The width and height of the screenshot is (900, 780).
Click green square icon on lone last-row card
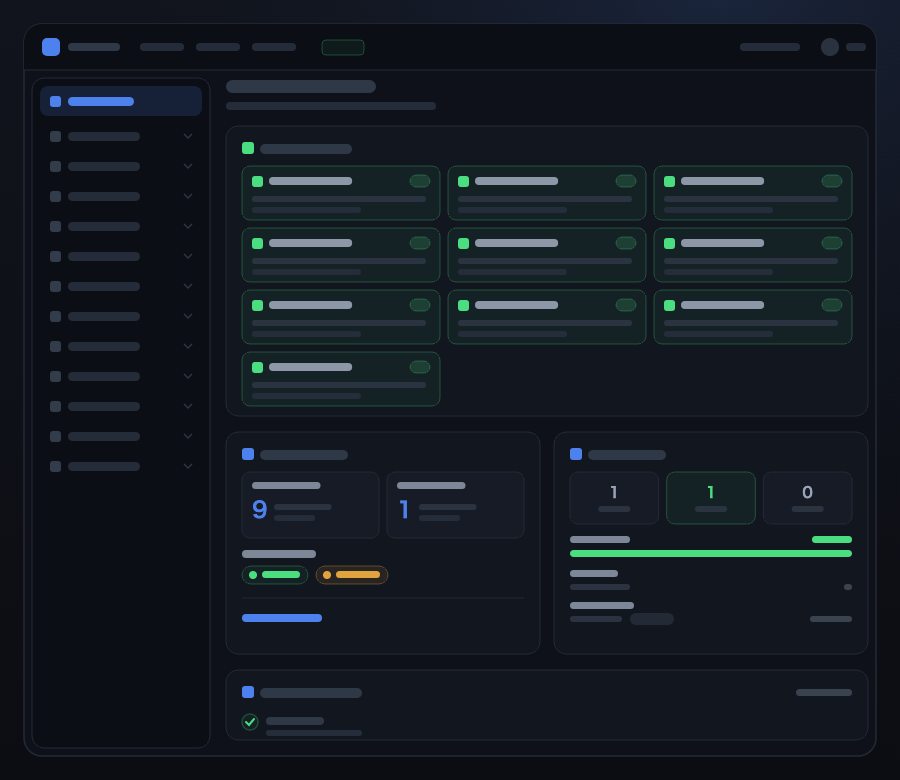(258, 367)
